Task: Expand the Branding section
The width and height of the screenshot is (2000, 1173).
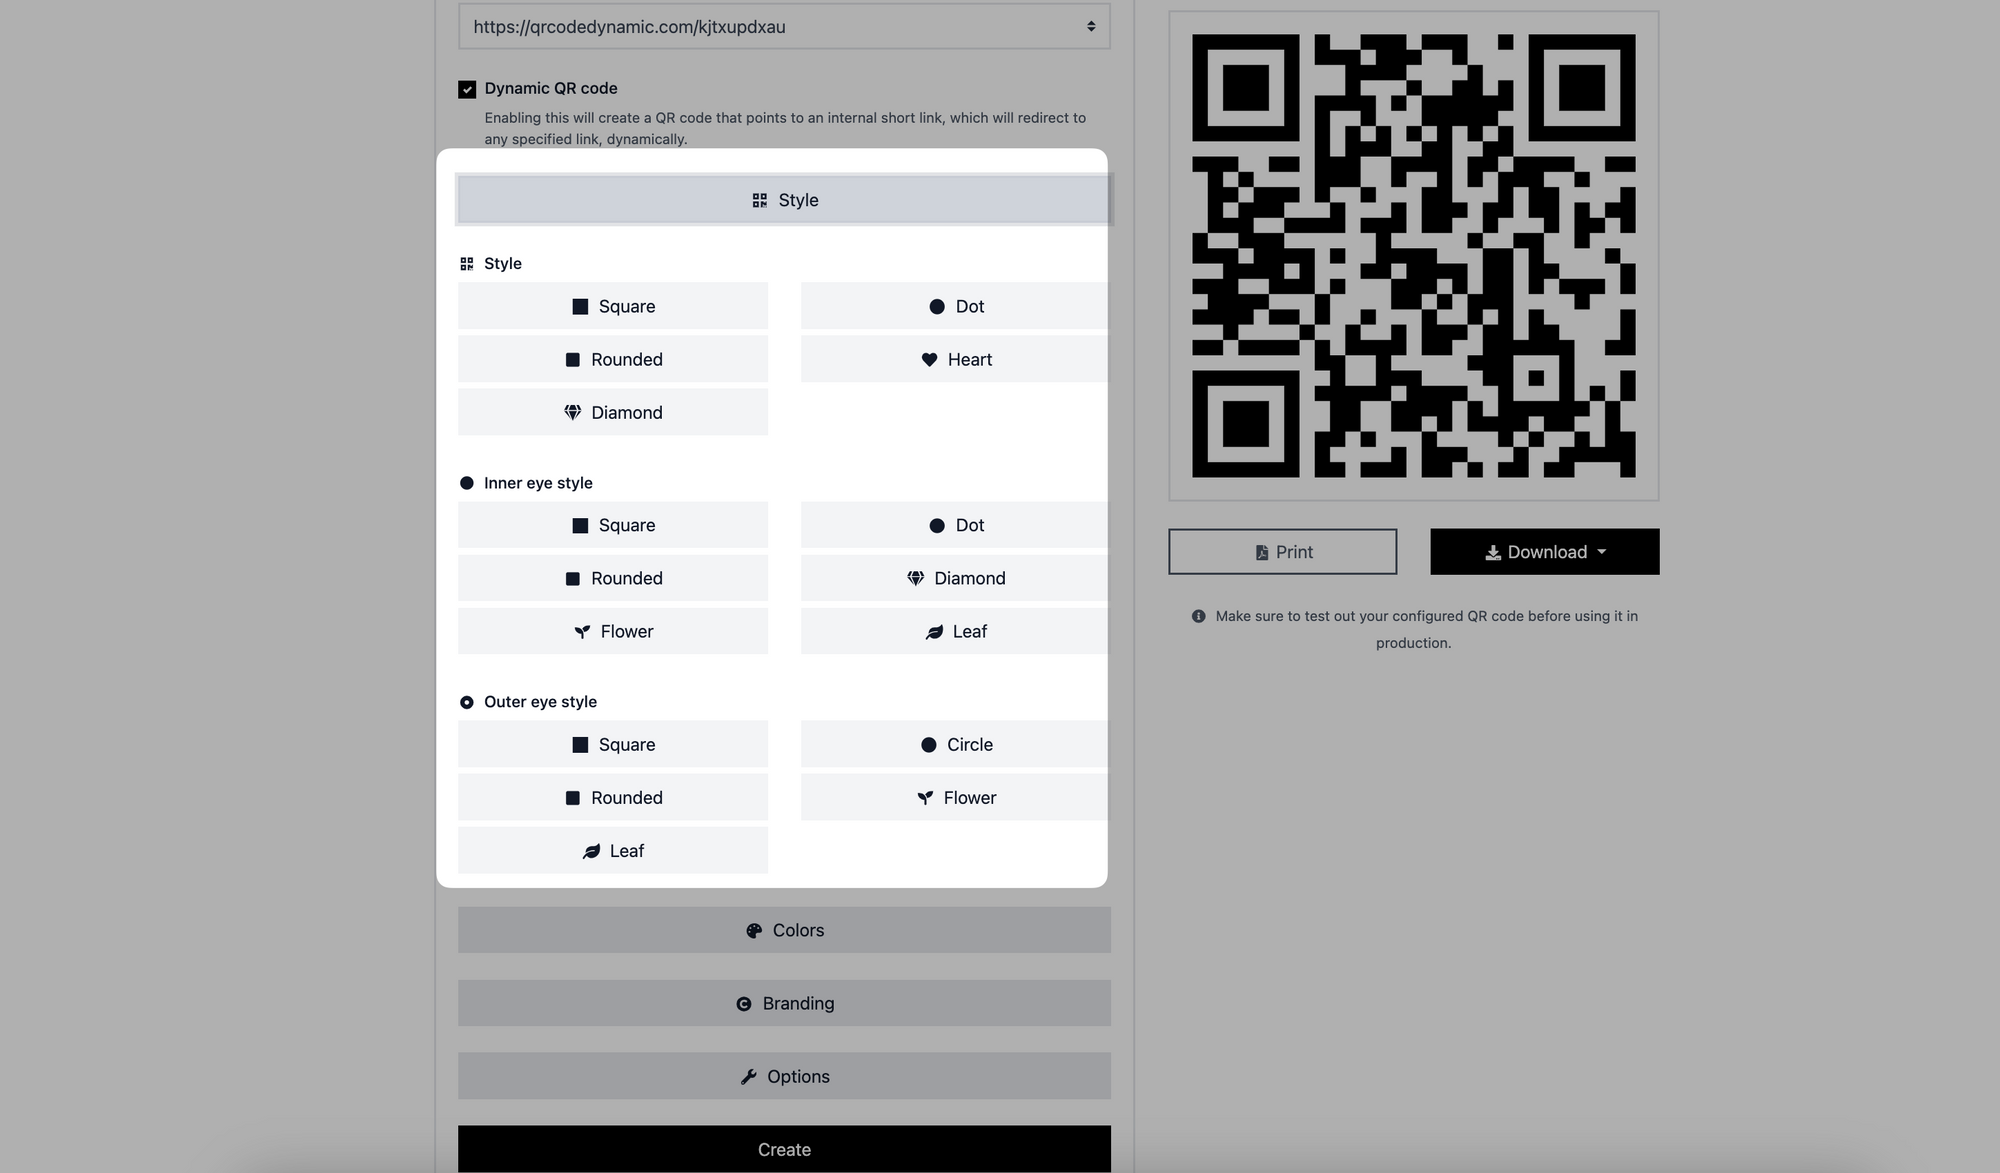Action: (x=783, y=1001)
